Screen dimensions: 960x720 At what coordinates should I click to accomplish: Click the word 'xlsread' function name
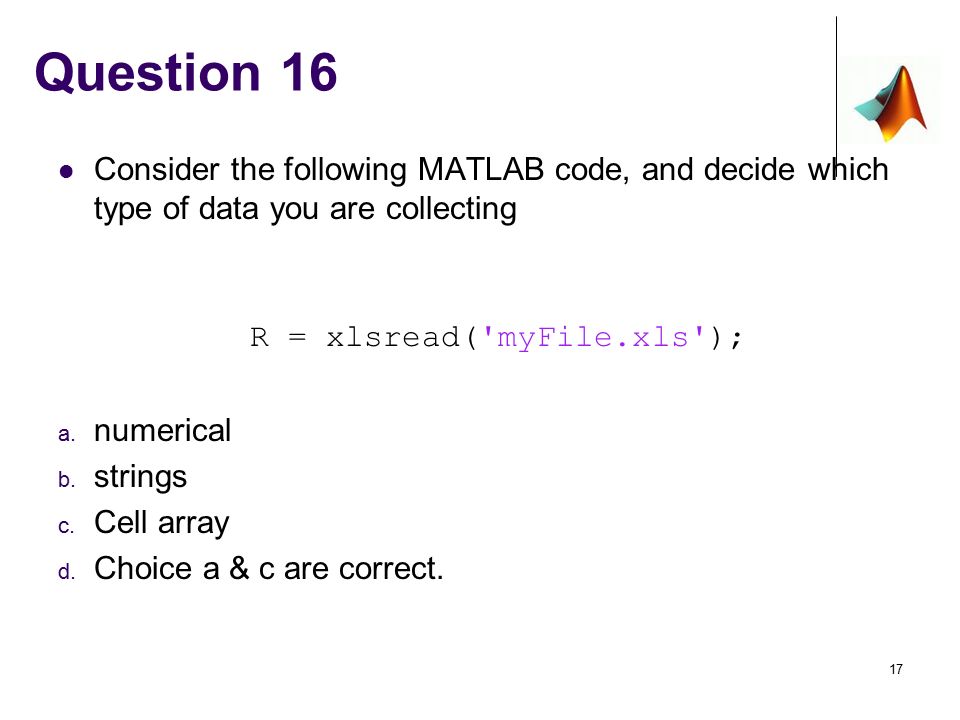392,337
